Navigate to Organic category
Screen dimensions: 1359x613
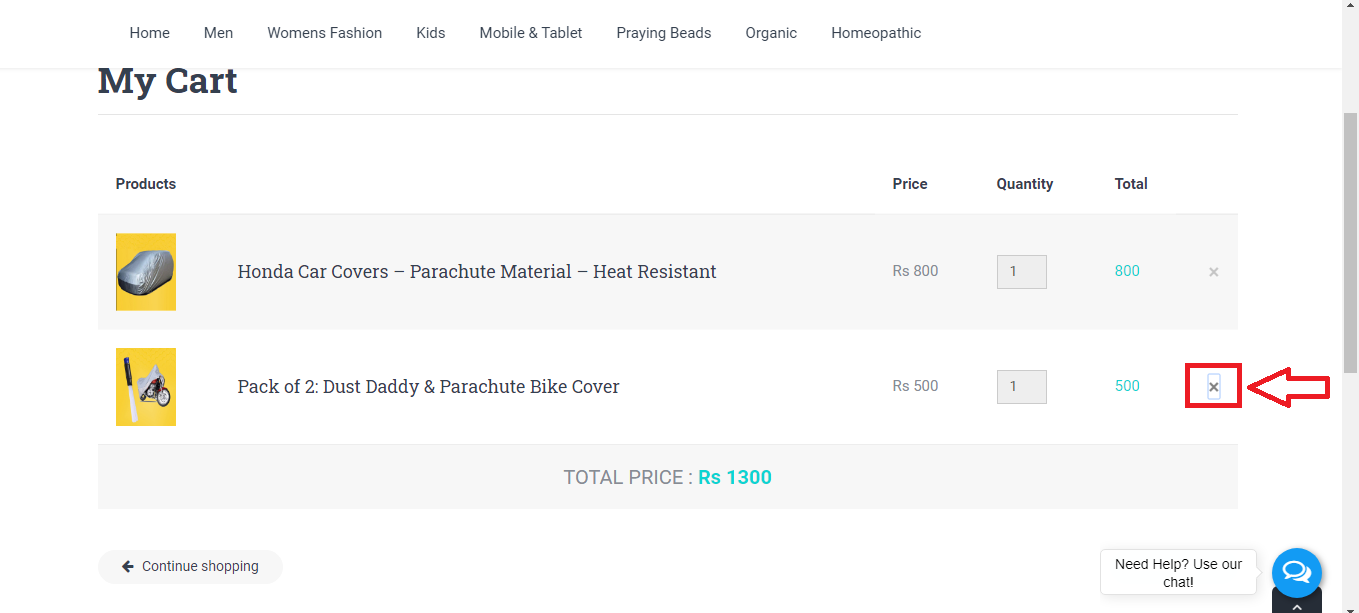coord(770,33)
